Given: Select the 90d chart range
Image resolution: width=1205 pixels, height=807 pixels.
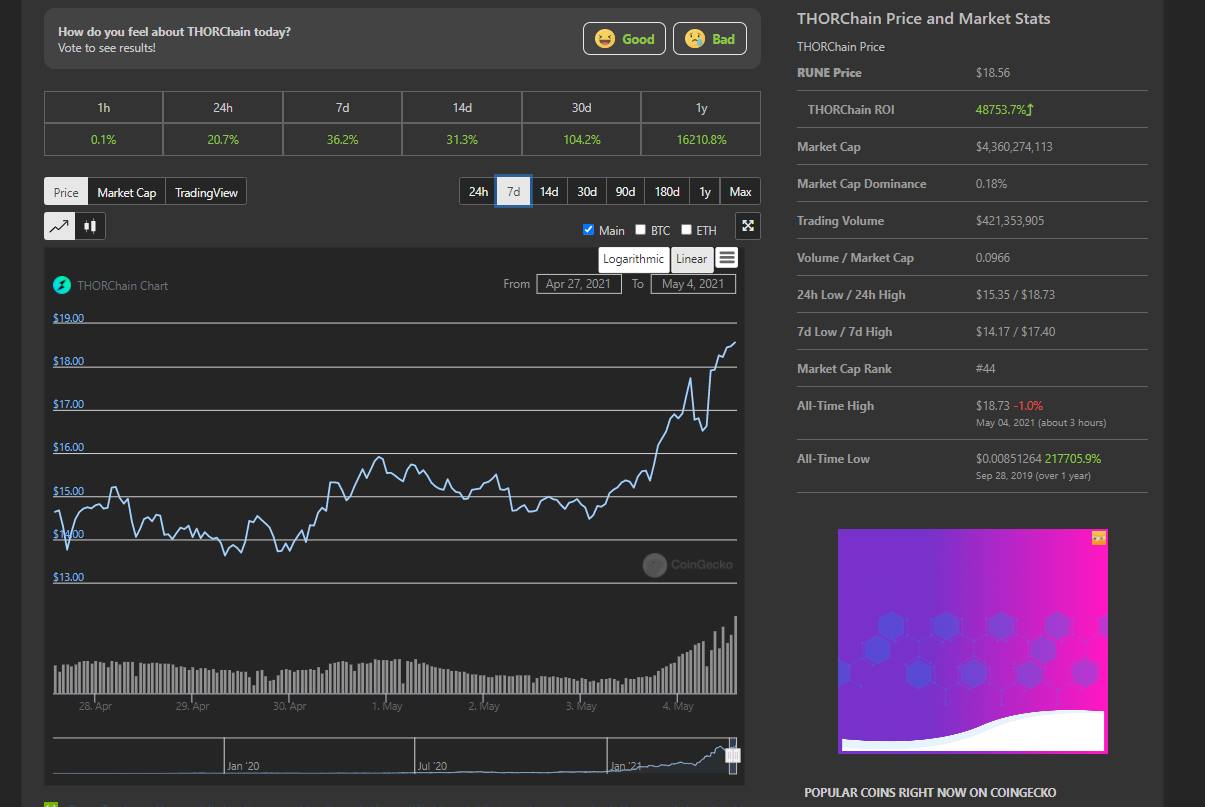Looking at the screenshot, I should point(626,191).
